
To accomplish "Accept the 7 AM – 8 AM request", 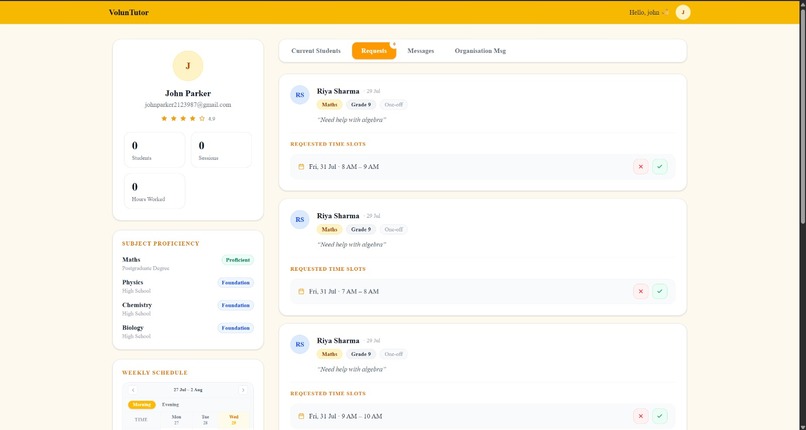I will pos(660,291).
